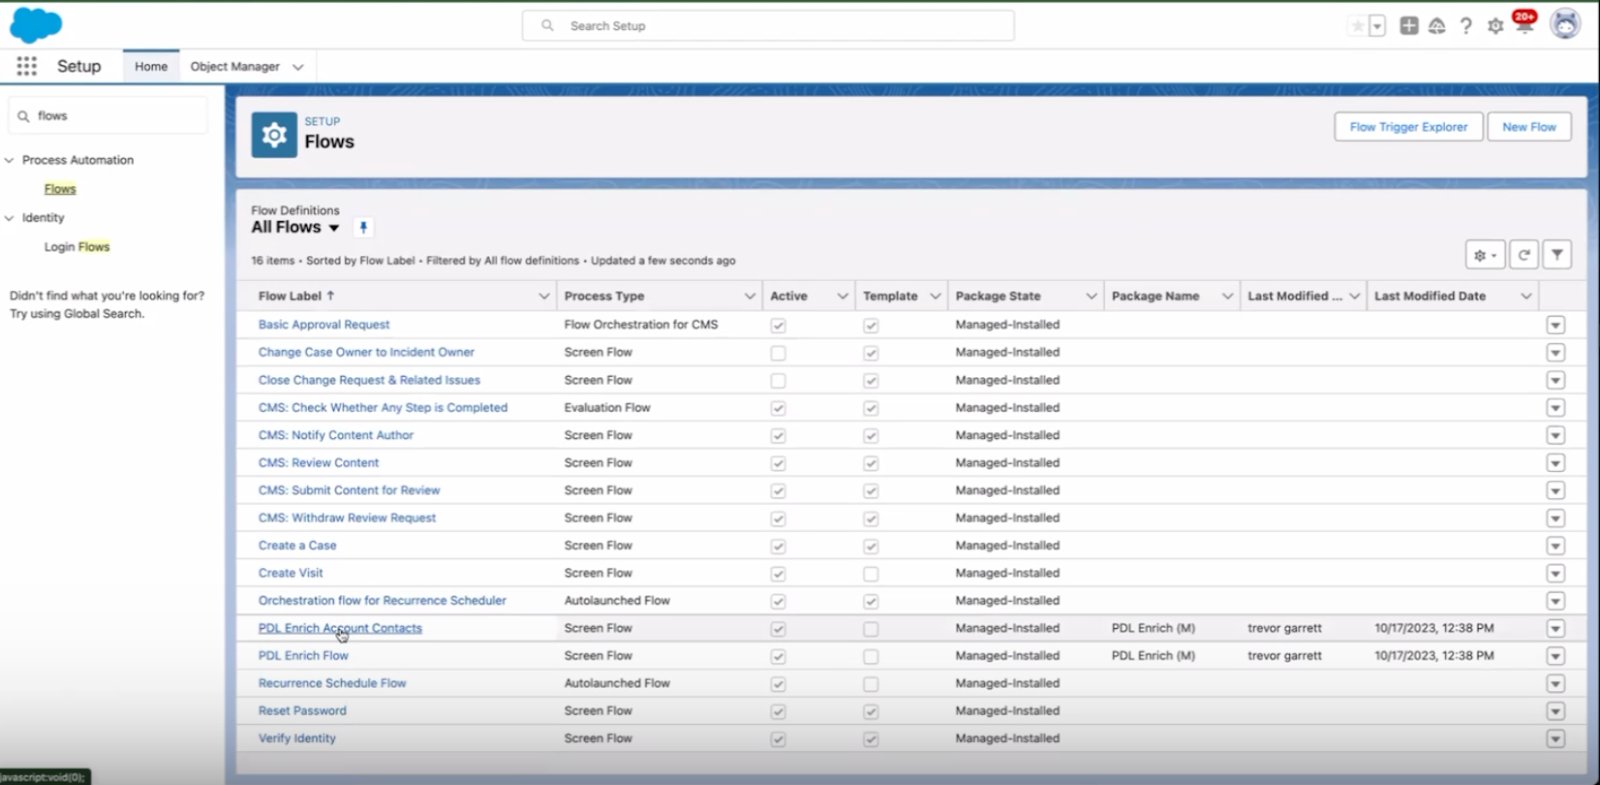The width and height of the screenshot is (1600, 785).
Task: Open the favorites list dropdown arrow
Action: 1377,26
